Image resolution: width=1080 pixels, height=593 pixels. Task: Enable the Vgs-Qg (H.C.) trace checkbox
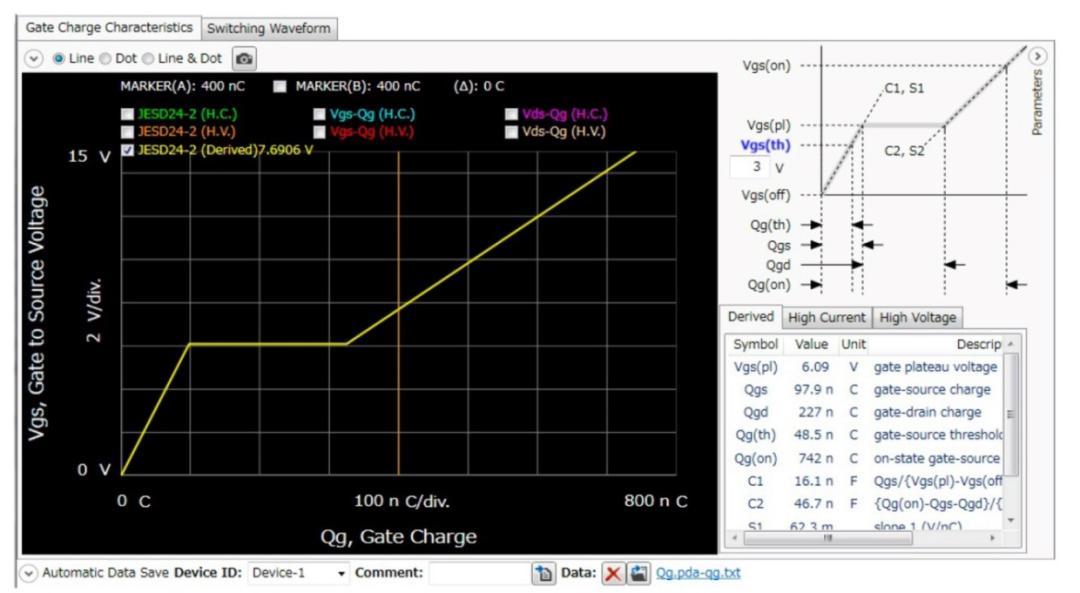click(319, 115)
